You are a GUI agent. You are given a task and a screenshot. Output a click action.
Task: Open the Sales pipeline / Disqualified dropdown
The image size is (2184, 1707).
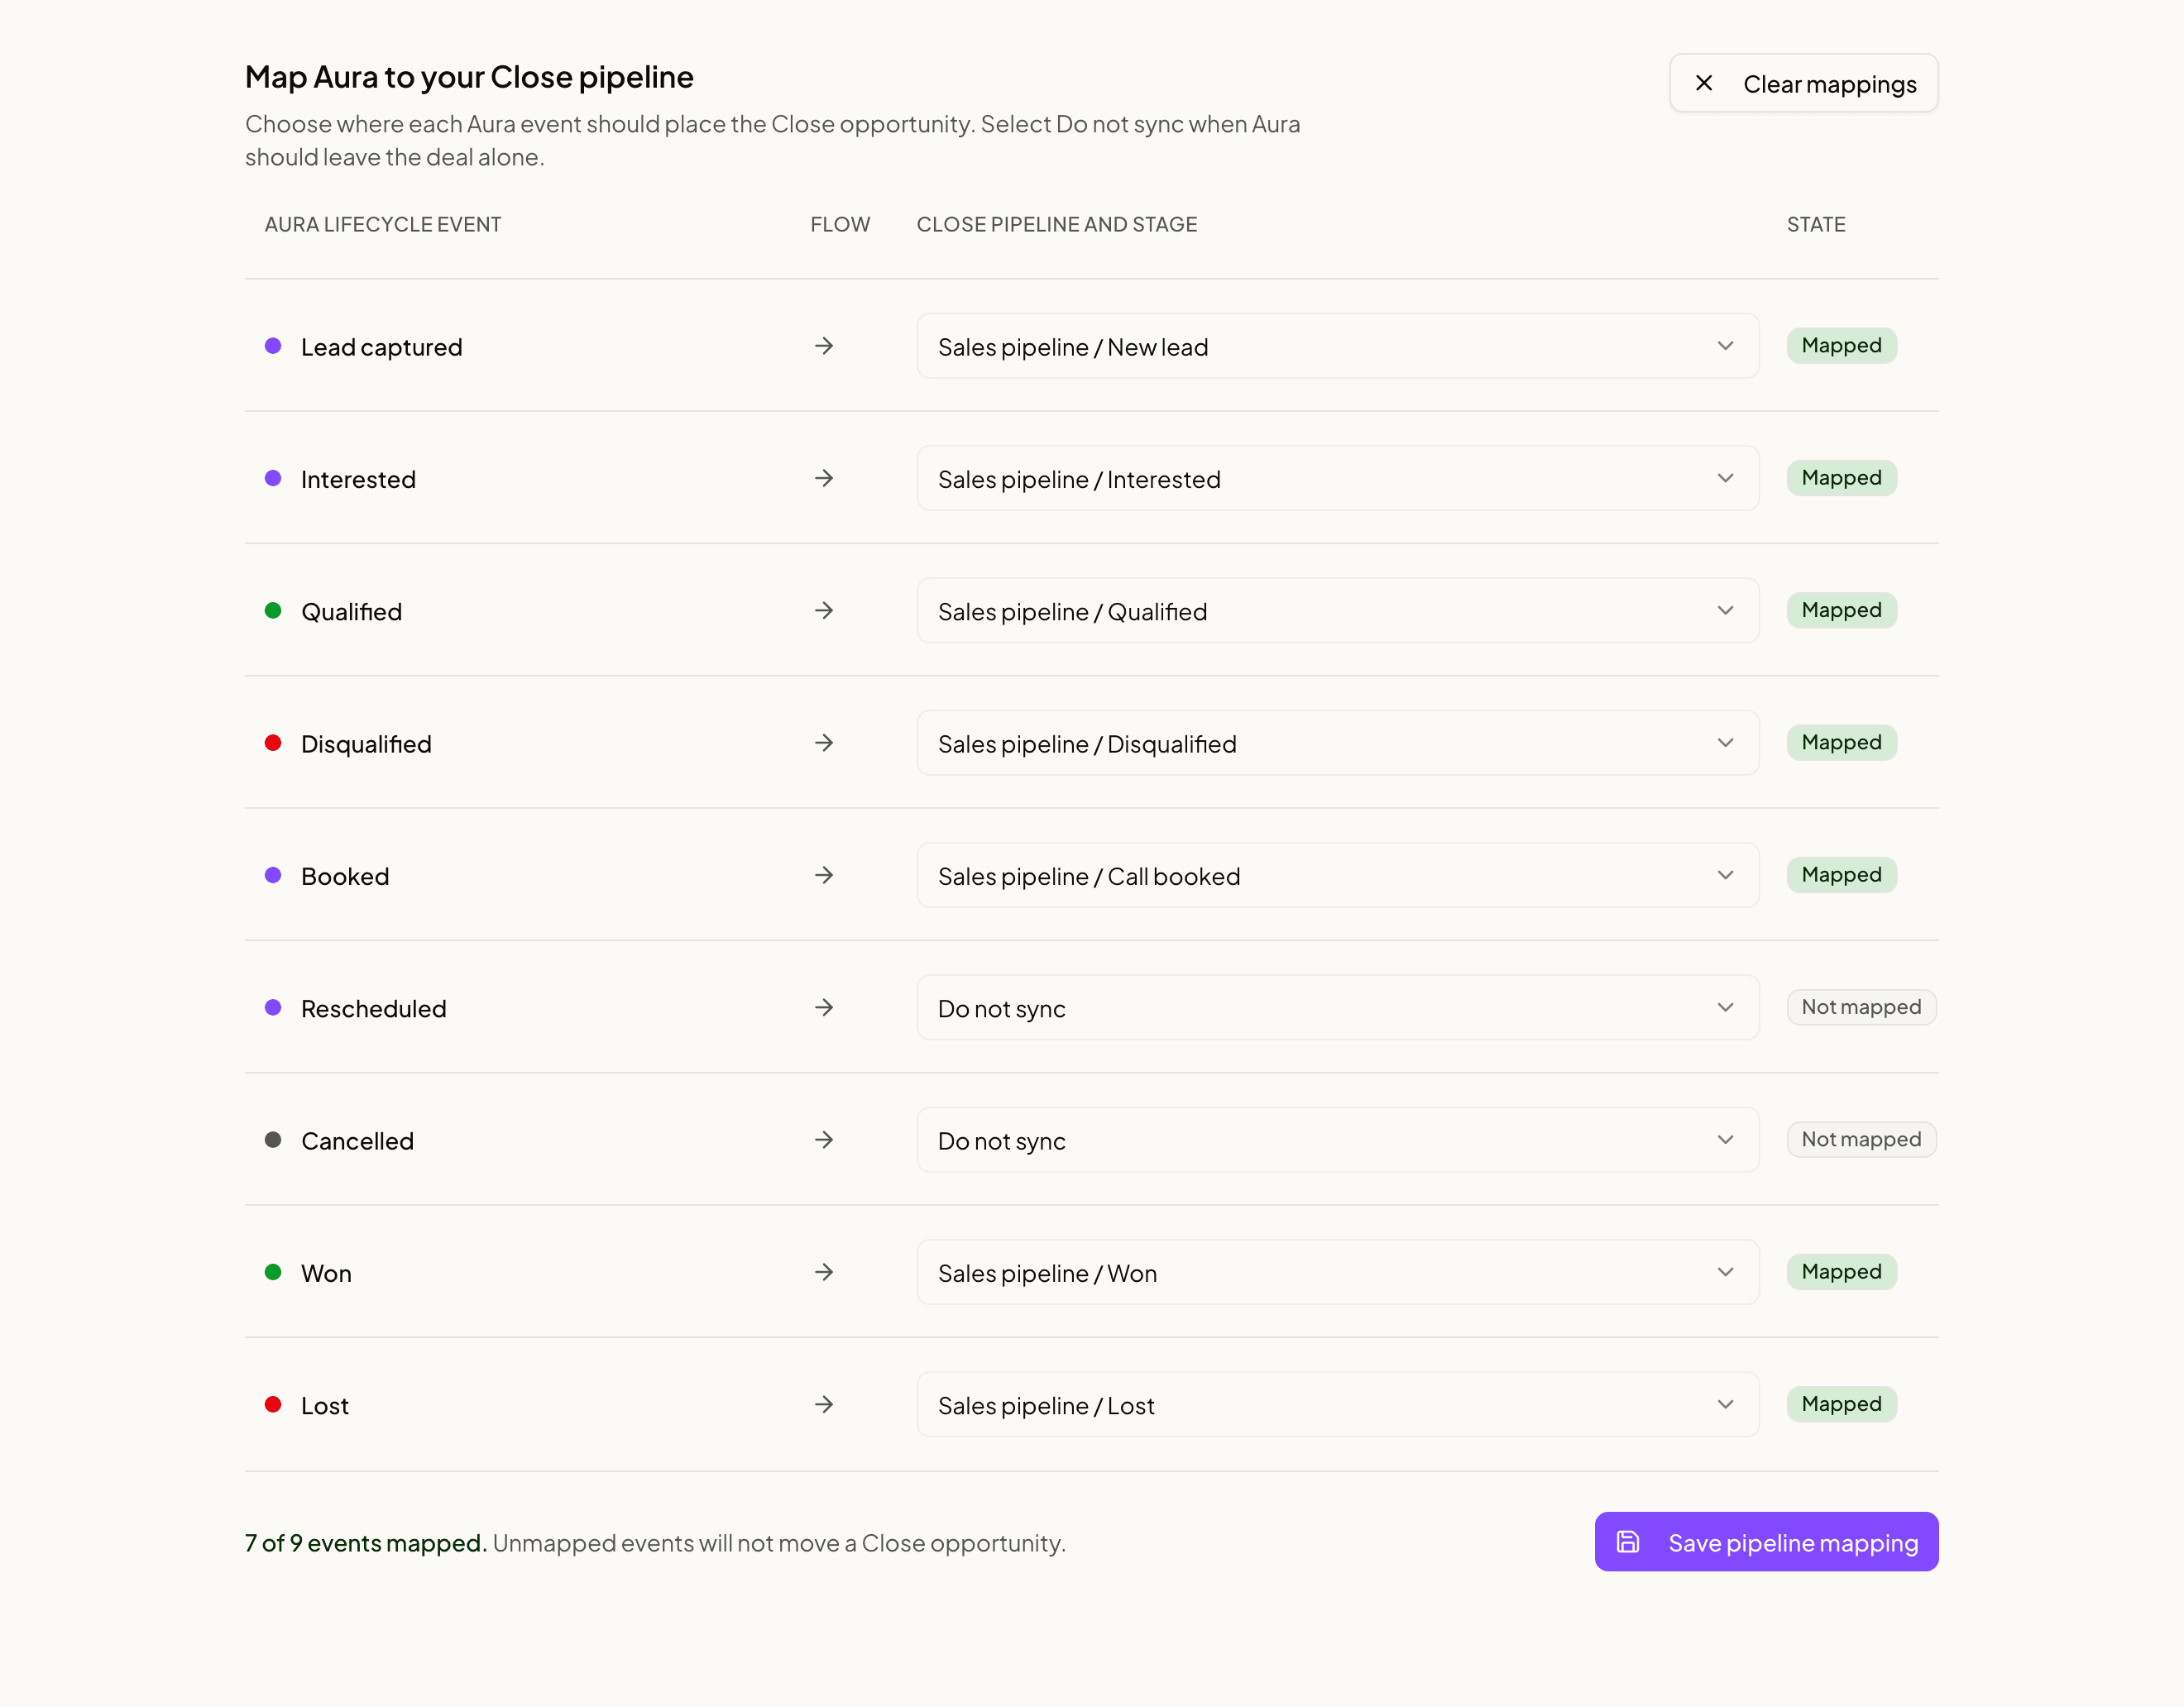click(x=1338, y=743)
